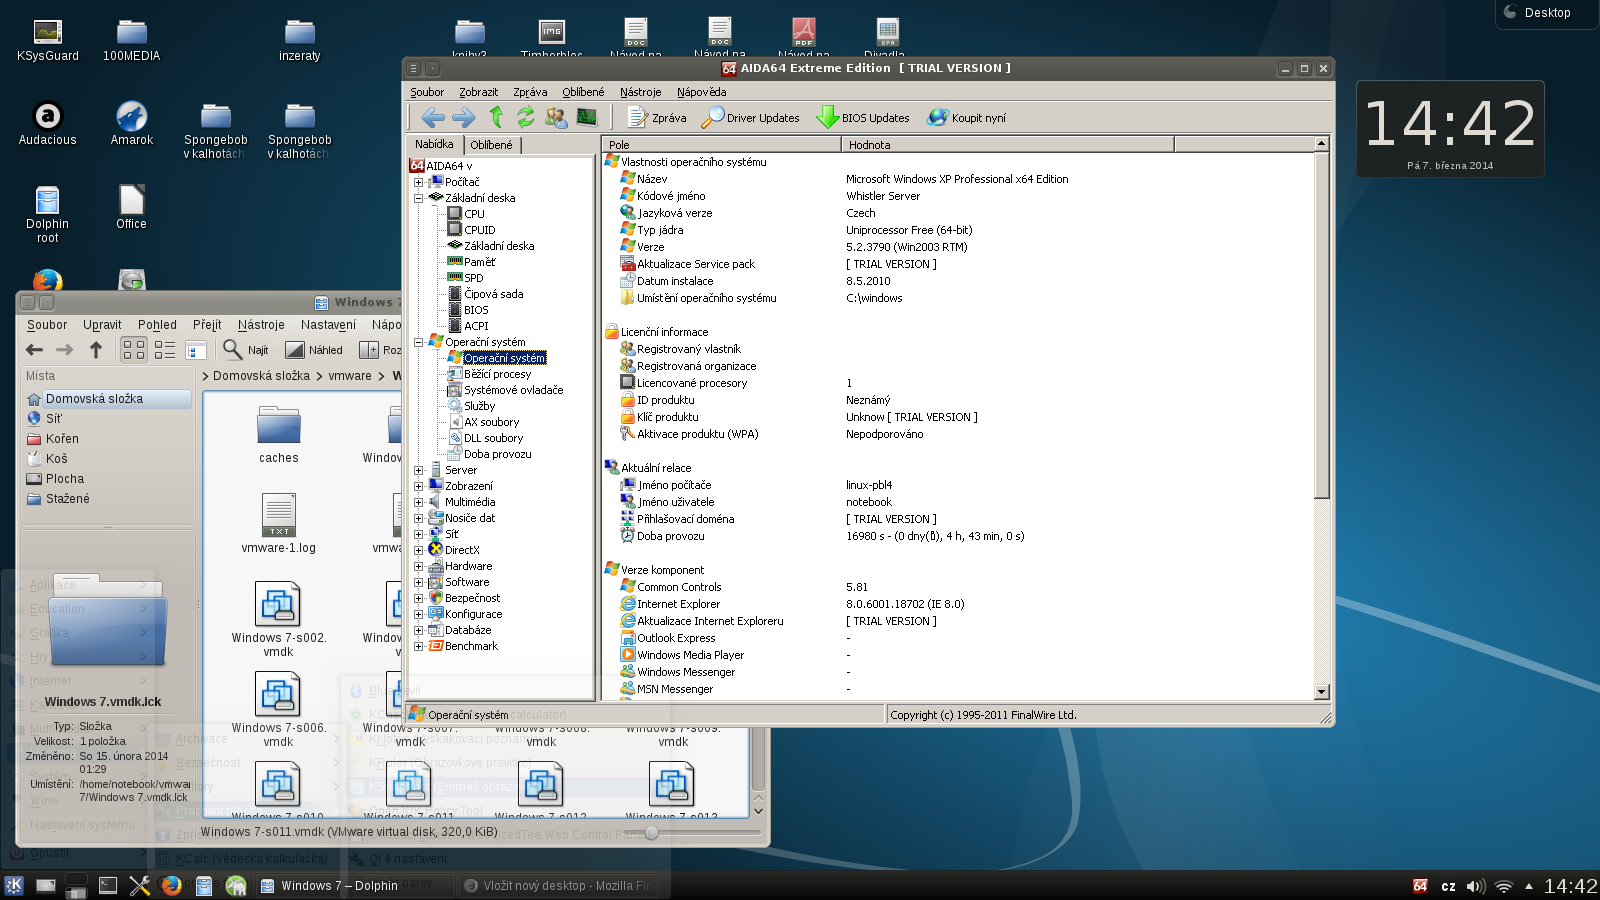The width and height of the screenshot is (1600, 900).
Task: Open Dolphin Nastavení menu
Action: (x=328, y=325)
